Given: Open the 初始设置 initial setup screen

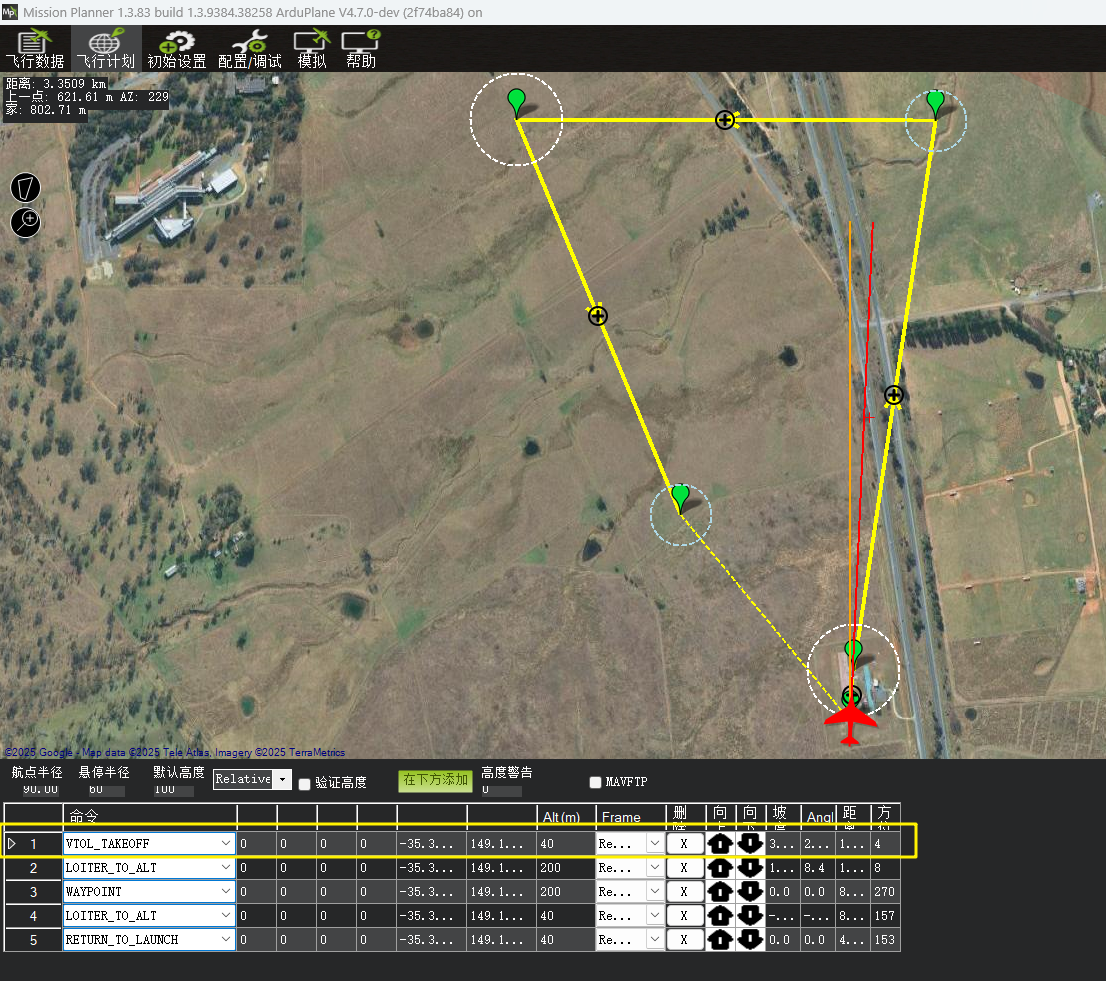Looking at the screenshot, I should (x=176, y=49).
